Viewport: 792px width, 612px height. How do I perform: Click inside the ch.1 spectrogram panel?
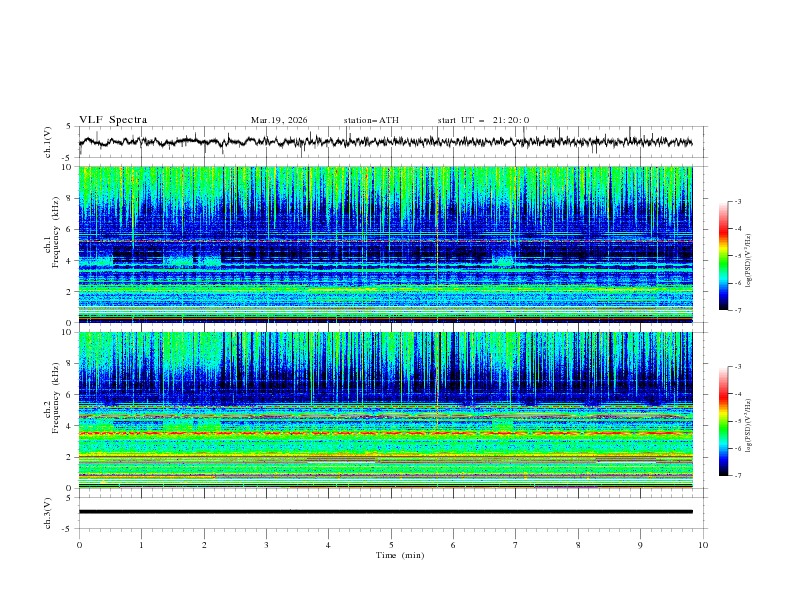[x=385, y=244]
